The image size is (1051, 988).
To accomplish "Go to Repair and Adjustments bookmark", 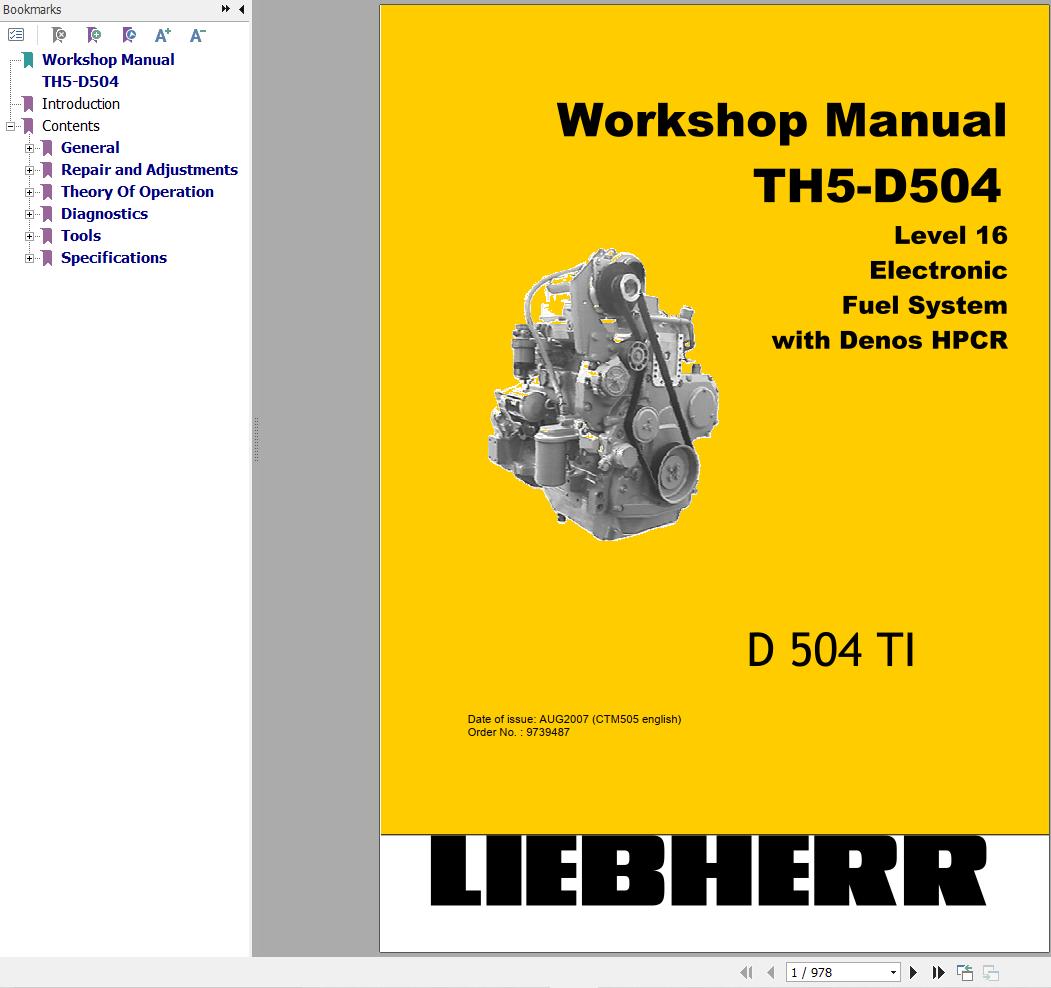I will pos(149,170).
